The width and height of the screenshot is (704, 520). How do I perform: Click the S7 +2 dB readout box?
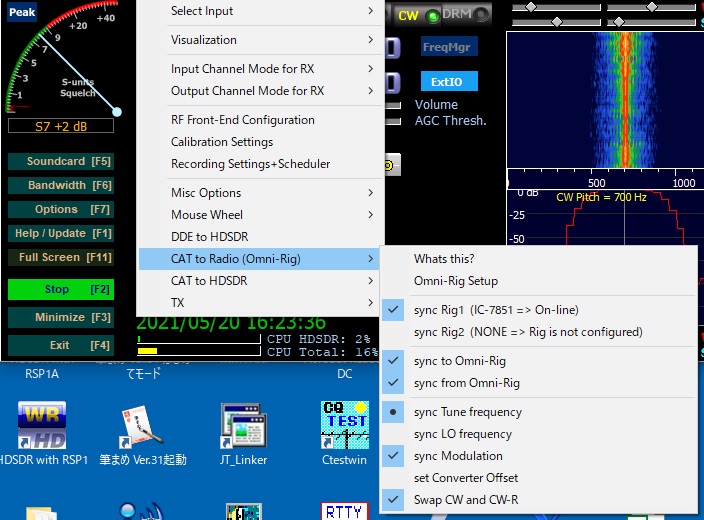click(x=61, y=126)
